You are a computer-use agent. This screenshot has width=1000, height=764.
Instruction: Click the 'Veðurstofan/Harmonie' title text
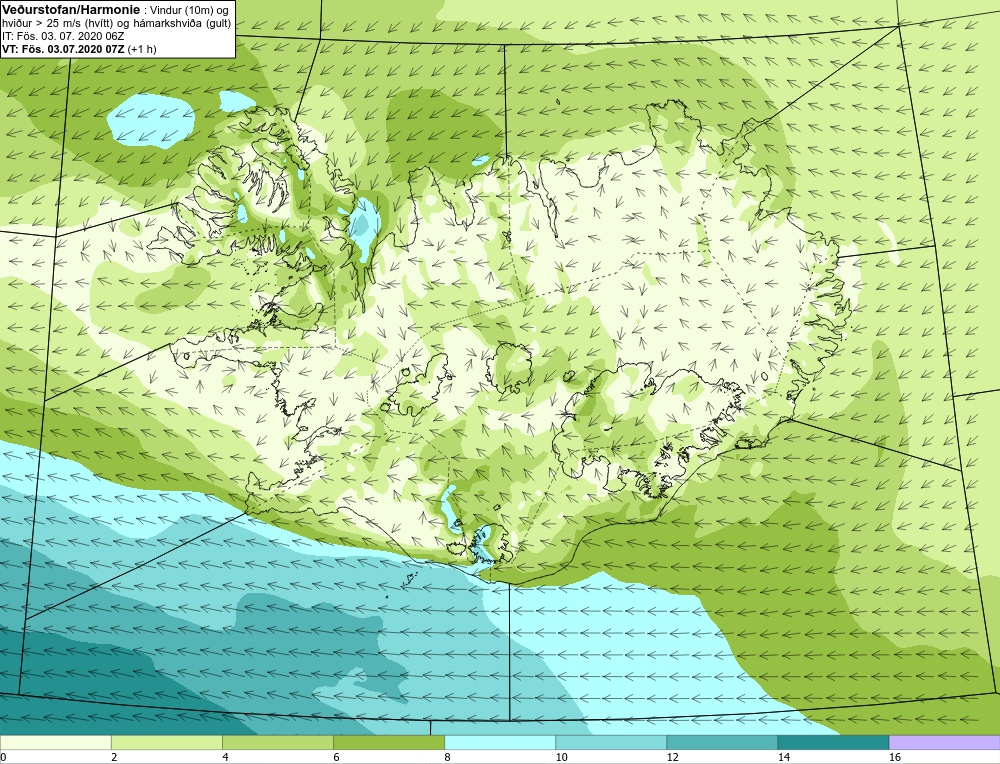tap(69, 10)
